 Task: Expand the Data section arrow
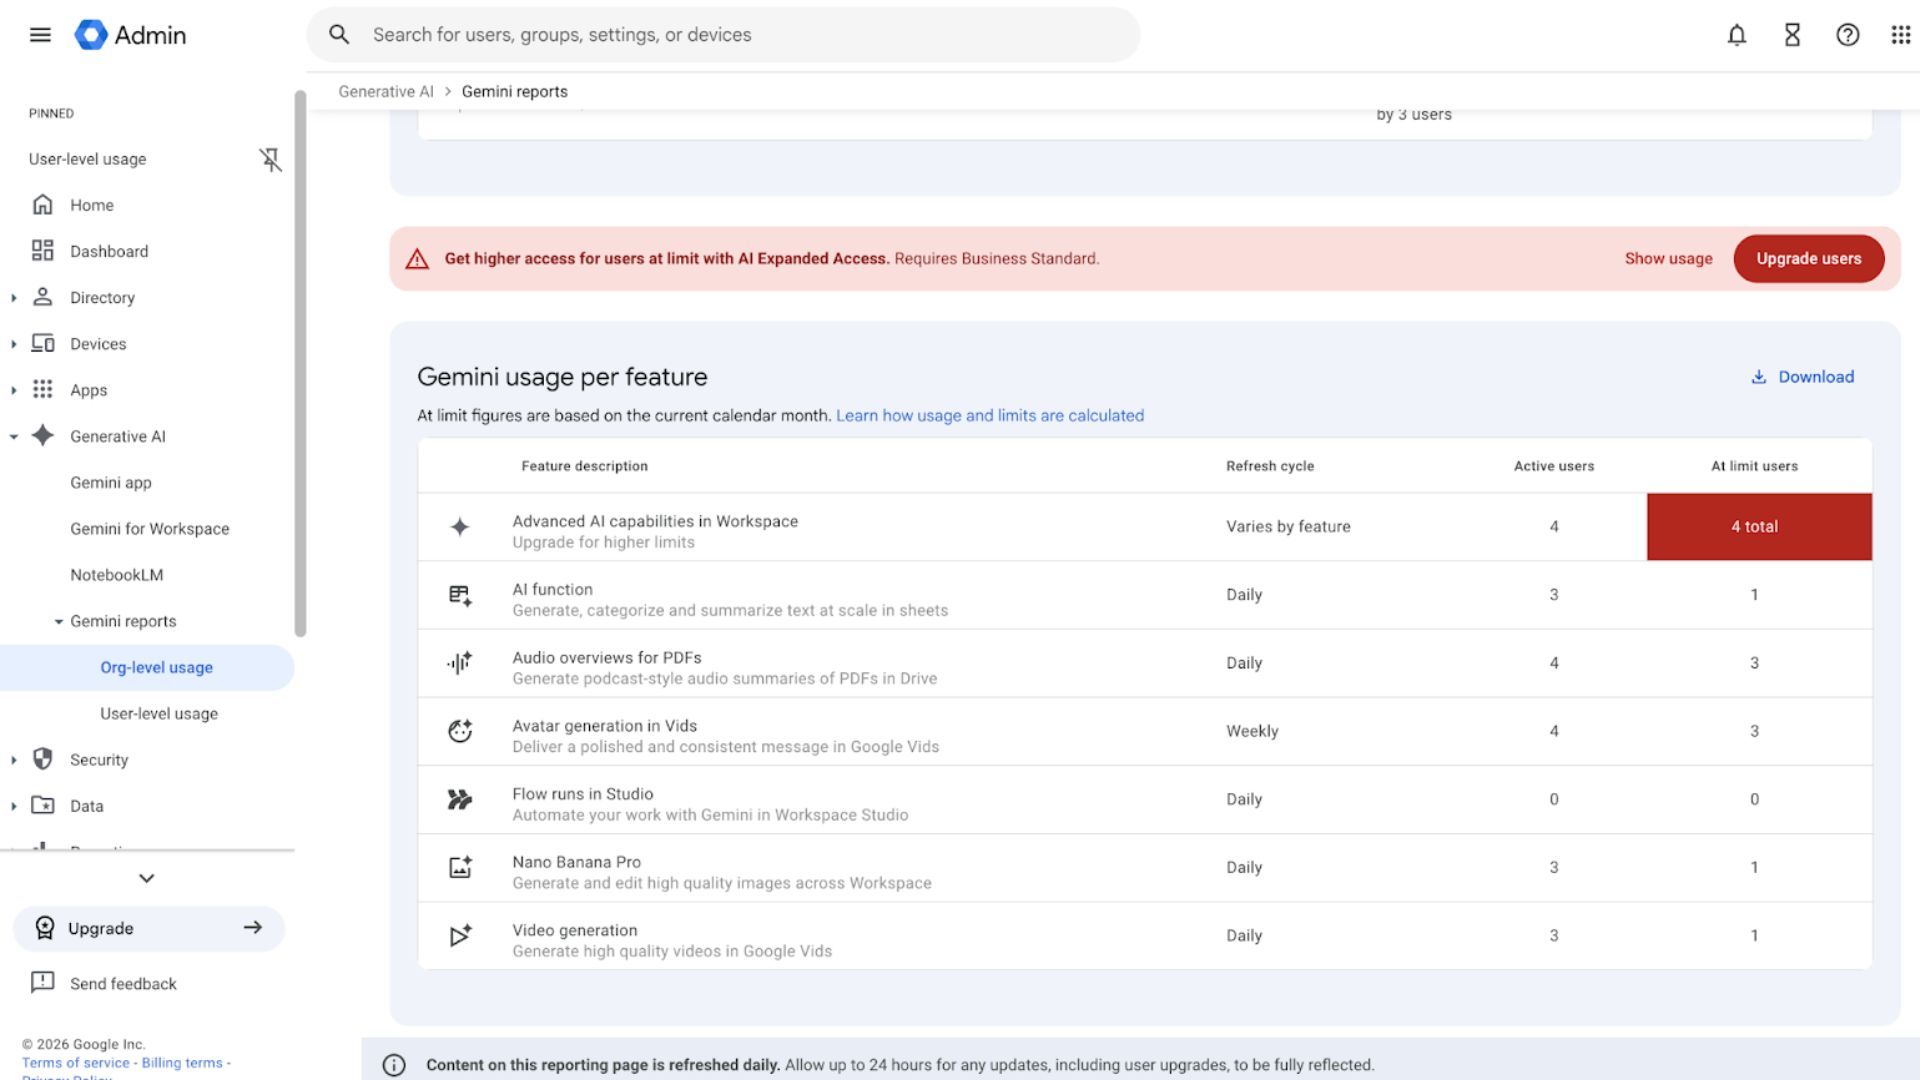[13, 806]
